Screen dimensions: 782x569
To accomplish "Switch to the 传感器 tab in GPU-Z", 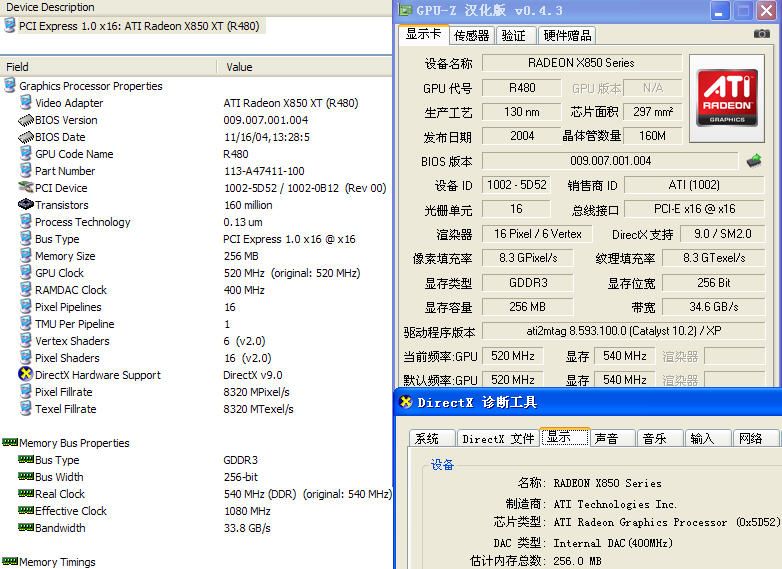I will coord(471,36).
